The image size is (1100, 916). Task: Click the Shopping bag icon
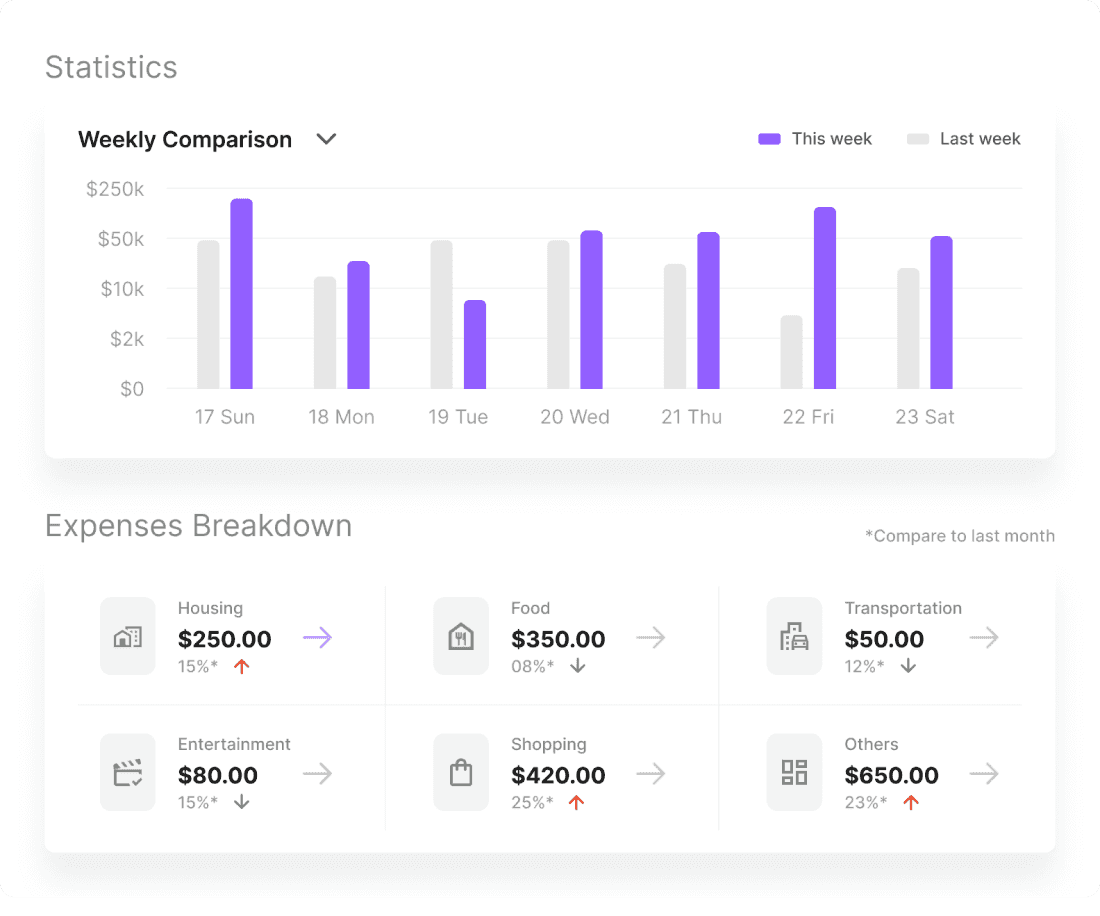tap(461, 772)
